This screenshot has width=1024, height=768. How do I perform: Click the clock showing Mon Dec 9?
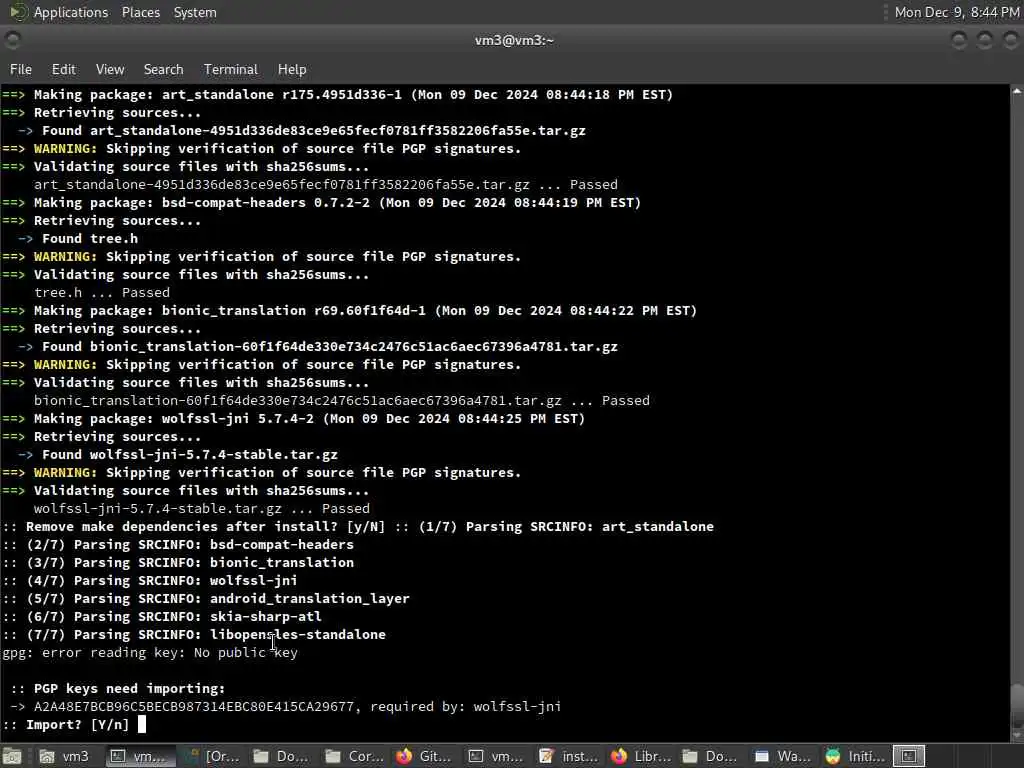coord(957,12)
